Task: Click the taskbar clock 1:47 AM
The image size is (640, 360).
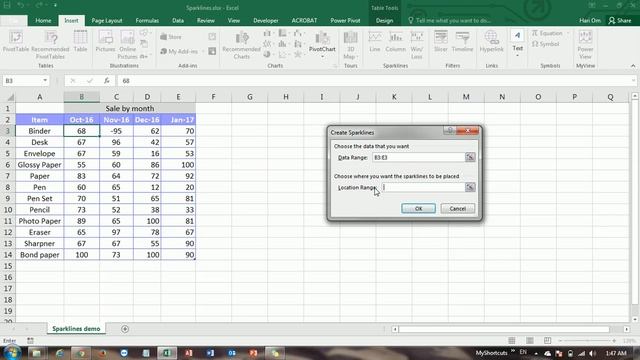Action: [616, 353]
